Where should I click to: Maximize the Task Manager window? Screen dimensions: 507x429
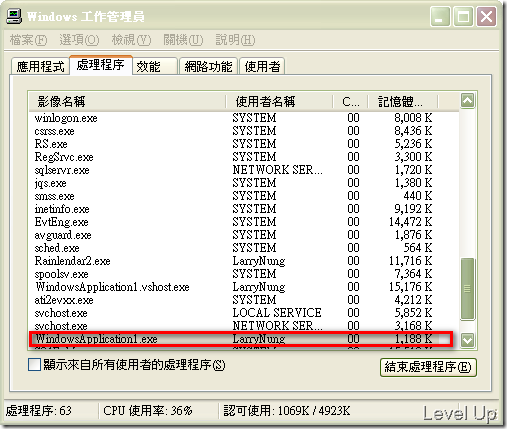pos(463,16)
